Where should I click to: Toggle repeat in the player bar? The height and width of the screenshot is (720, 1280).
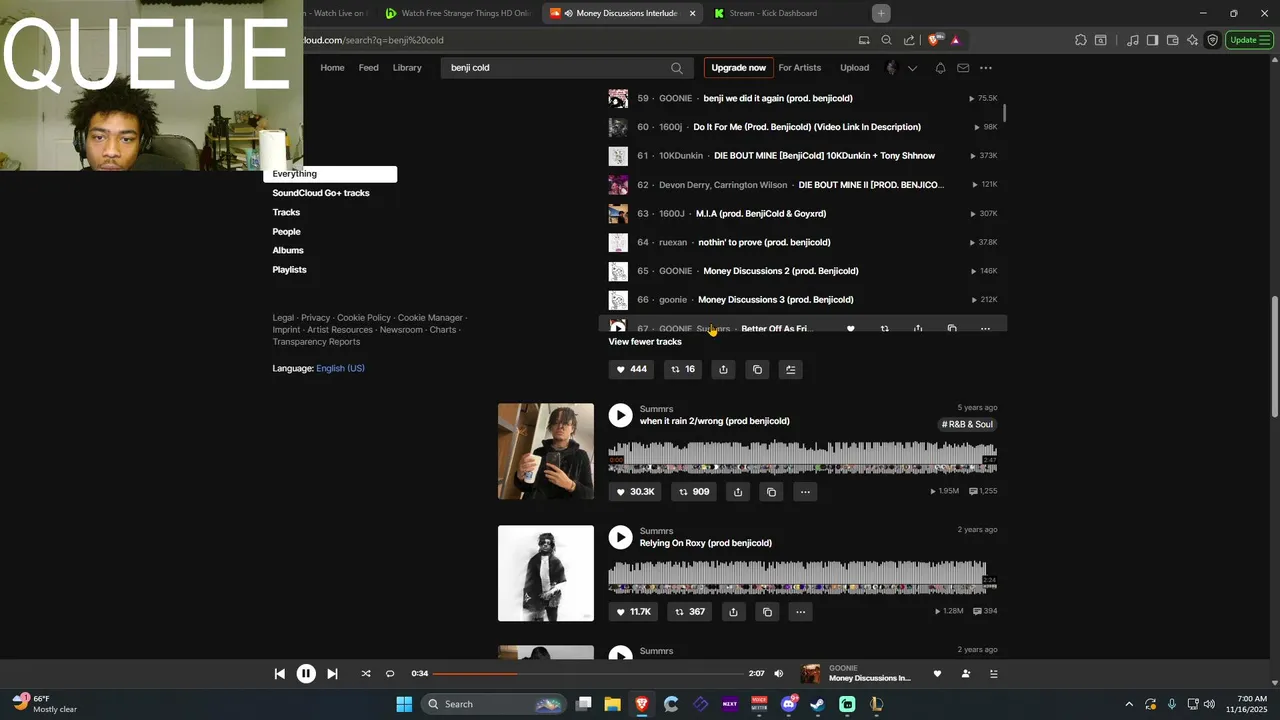coord(390,674)
